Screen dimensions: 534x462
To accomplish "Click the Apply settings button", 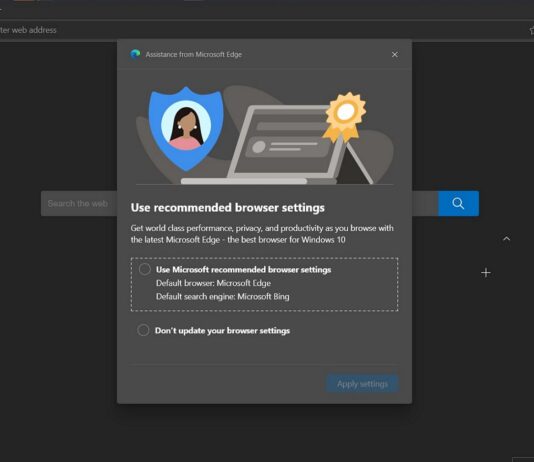I will [x=362, y=384].
